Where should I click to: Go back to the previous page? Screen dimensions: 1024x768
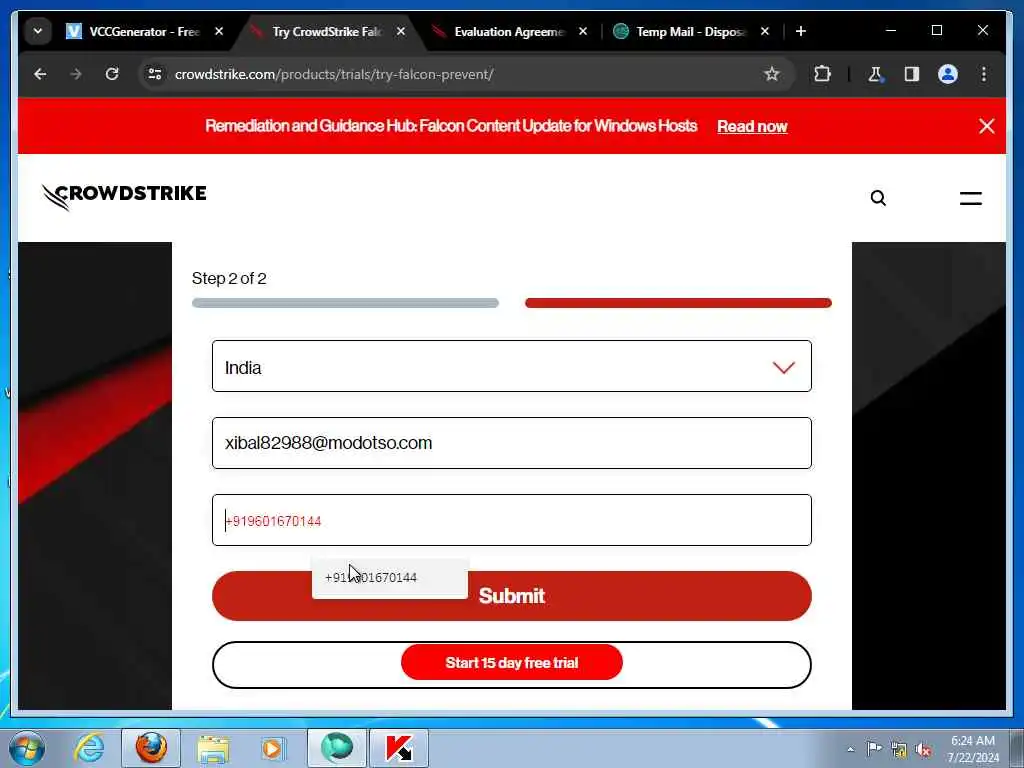[40, 74]
